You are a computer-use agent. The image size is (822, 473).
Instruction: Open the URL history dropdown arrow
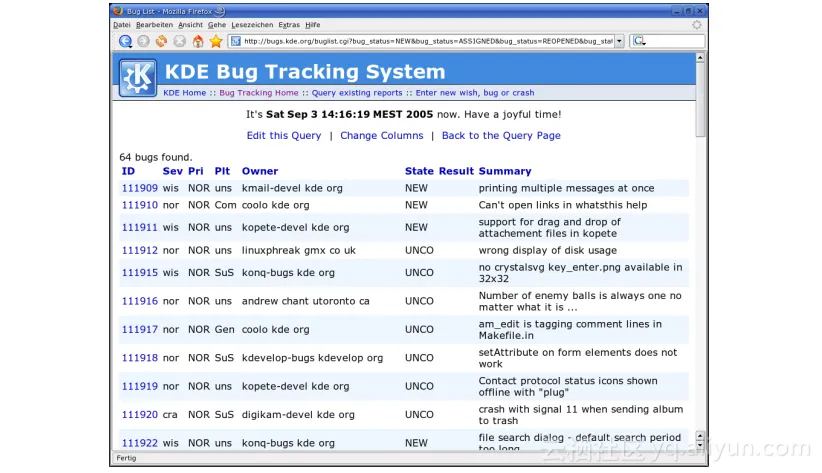pyautogui.click(x=619, y=41)
